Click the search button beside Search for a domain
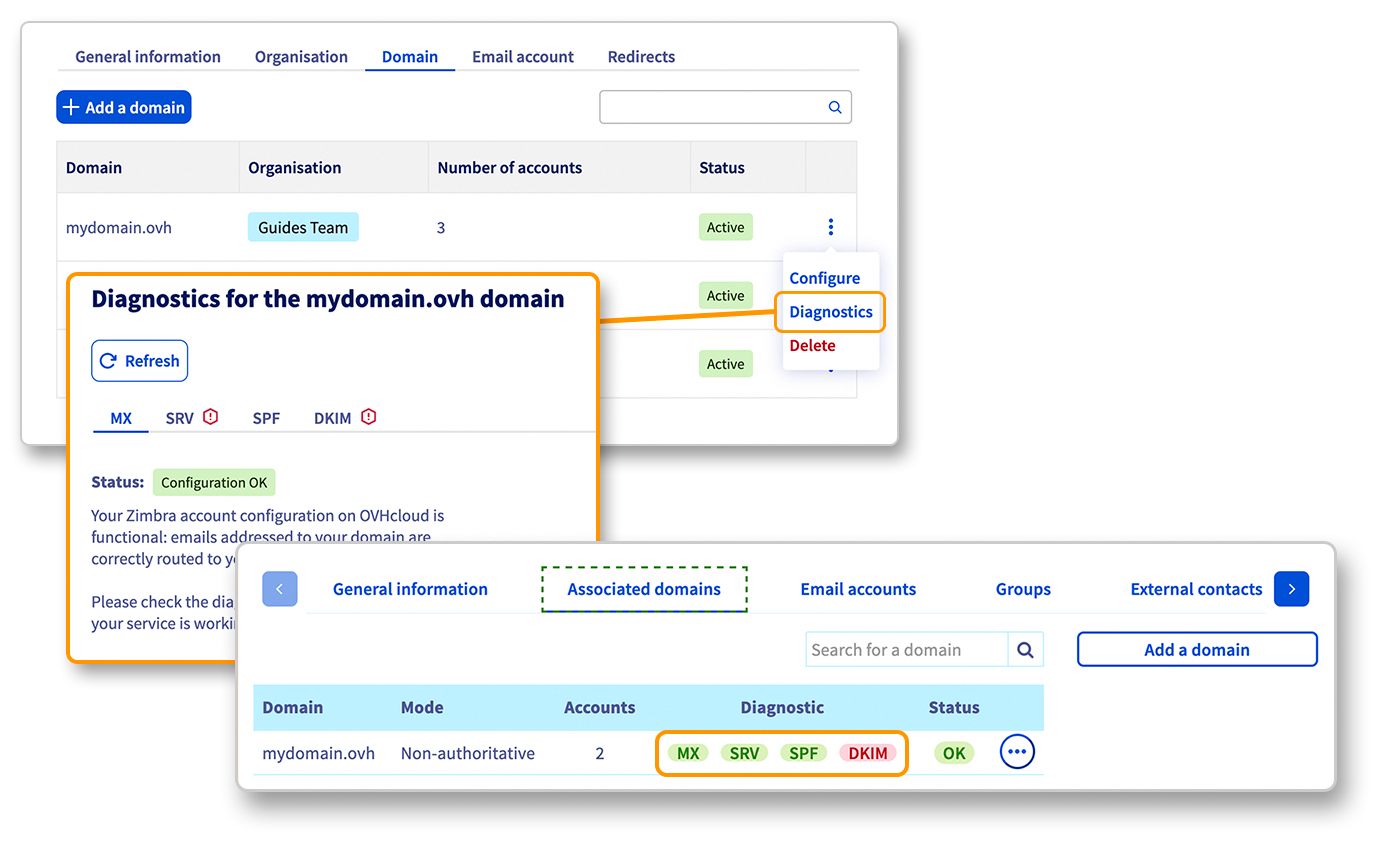Viewport: 1400px width, 850px height. point(1025,650)
